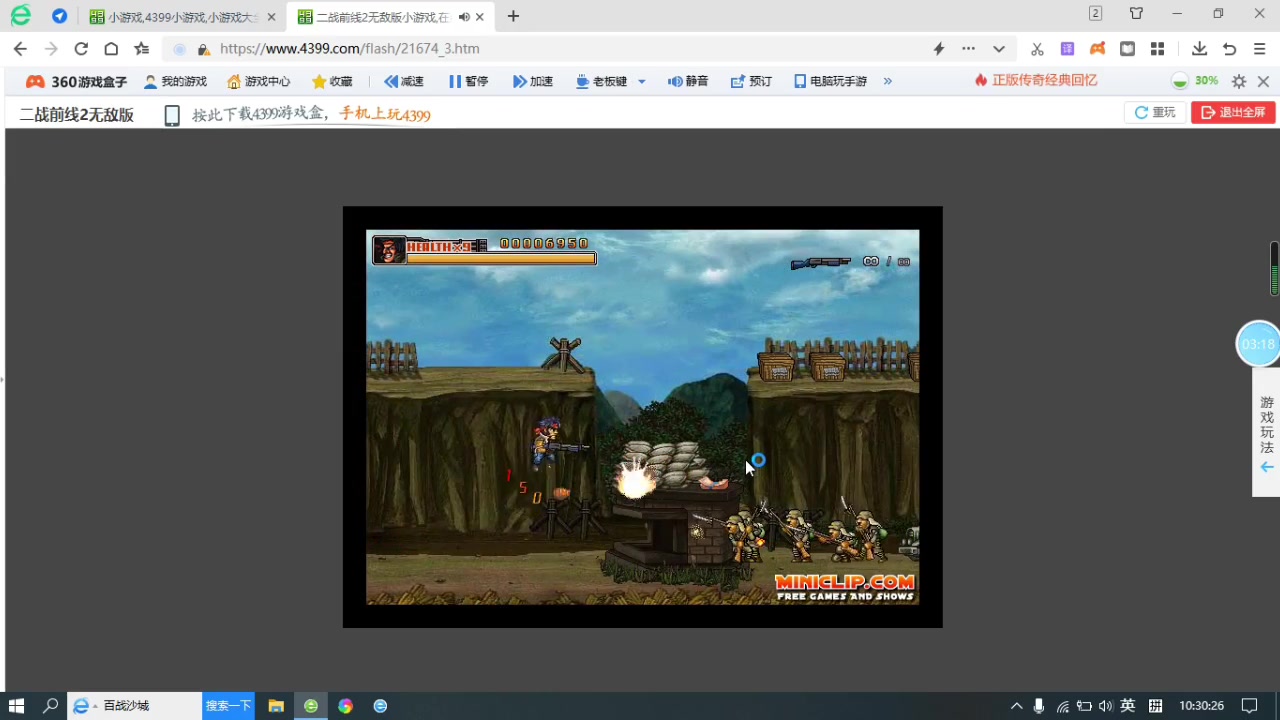Screen dimensions: 1280x720
Task: Expand the address bar dropdown chevron
Action: point(998,48)
